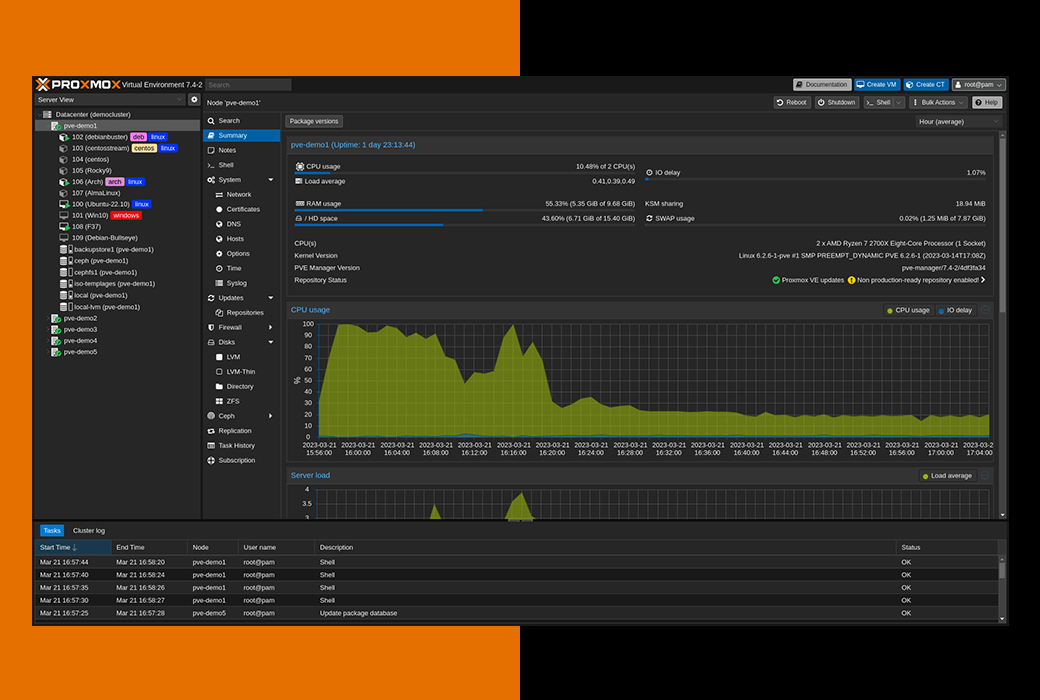Image resolution: width=1040 pixels, height=700 pixels.
Task: Select VM 100 (Ubuntu-22.10) icon
Action: coord(64,204)
